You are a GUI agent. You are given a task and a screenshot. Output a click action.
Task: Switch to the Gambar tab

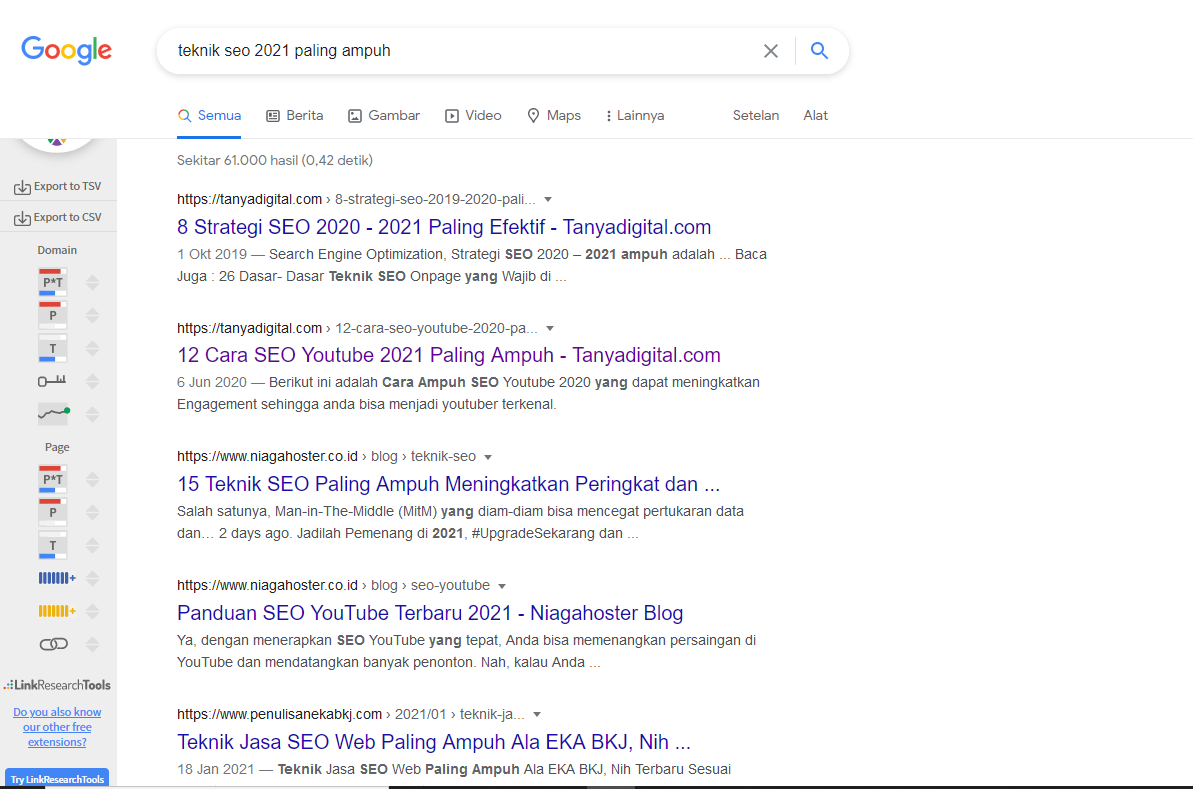click(x=384, y=116)
